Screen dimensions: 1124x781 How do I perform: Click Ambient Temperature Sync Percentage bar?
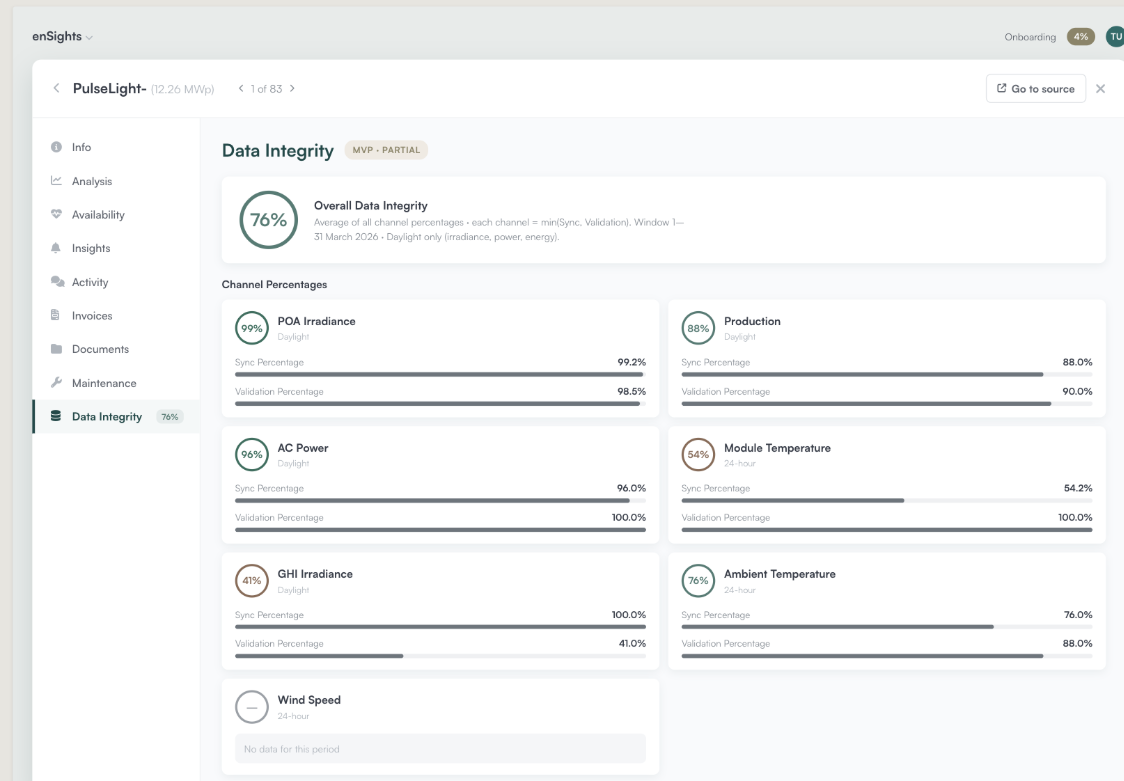887,626
